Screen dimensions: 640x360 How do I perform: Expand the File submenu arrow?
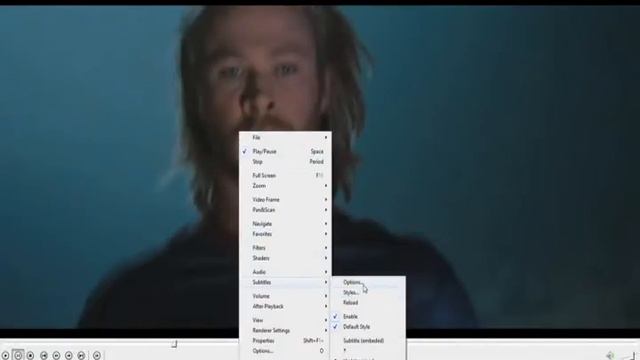coord(326,138)
